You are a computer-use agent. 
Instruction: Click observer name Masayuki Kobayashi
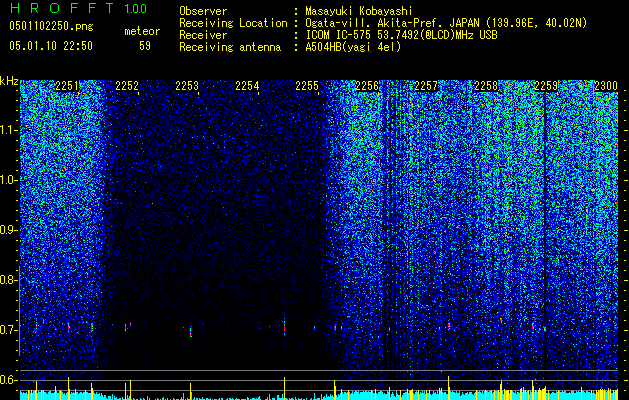tap(359, 11)
